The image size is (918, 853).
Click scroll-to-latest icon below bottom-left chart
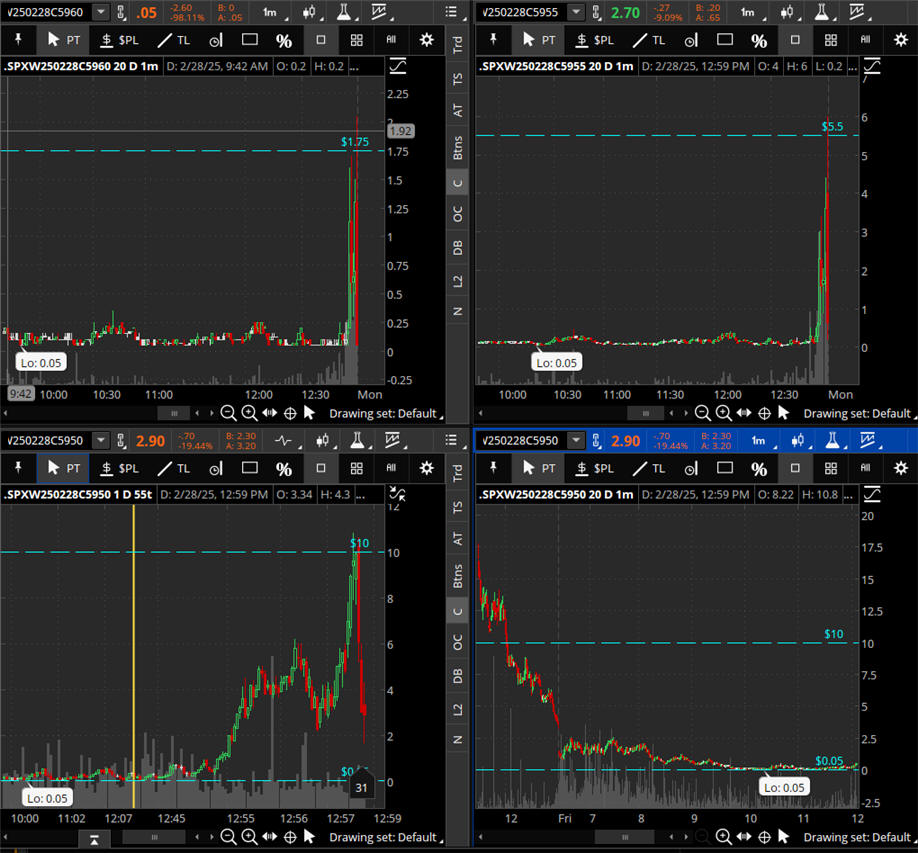click(x=94, y=841)
